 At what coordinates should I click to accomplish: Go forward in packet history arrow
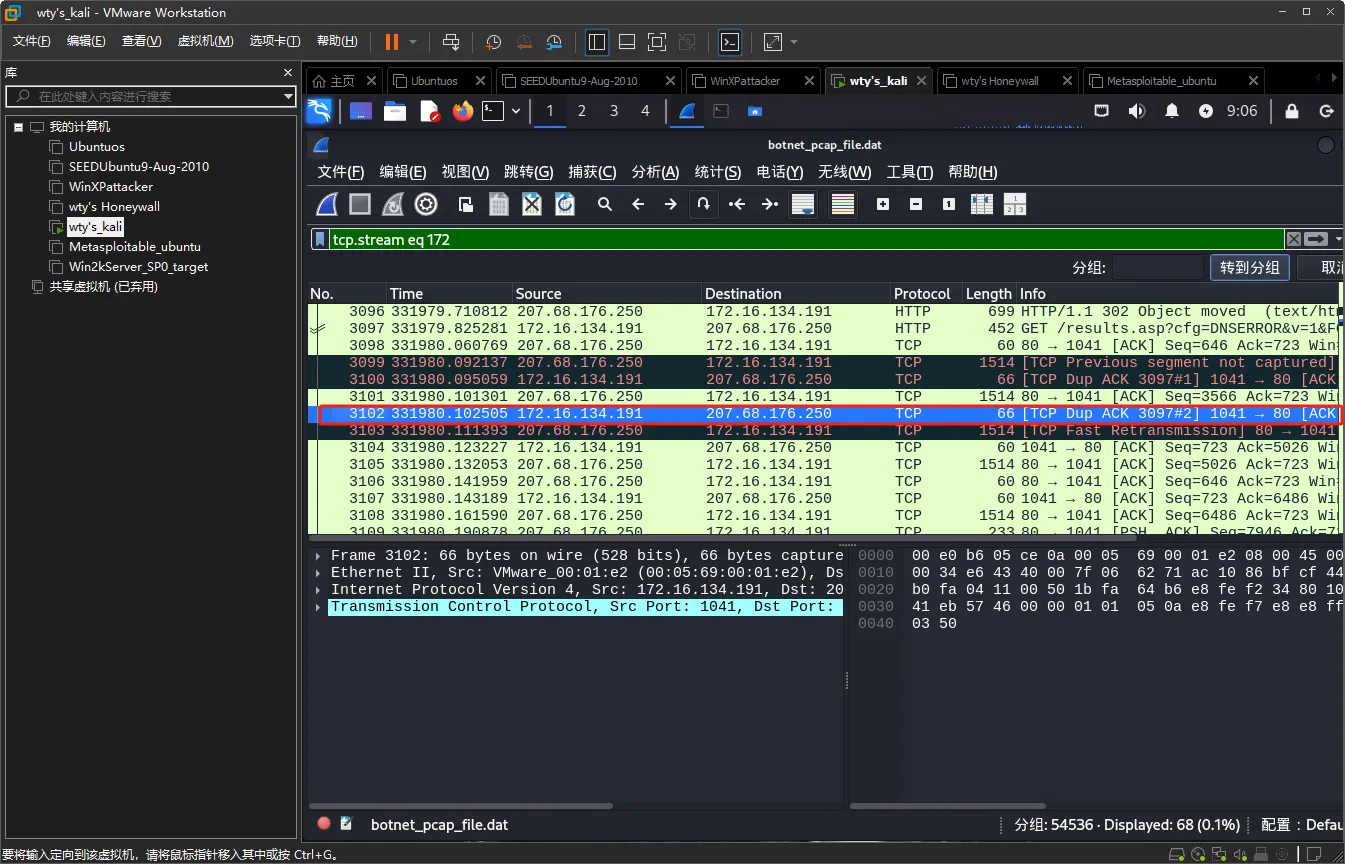point(671,204)
